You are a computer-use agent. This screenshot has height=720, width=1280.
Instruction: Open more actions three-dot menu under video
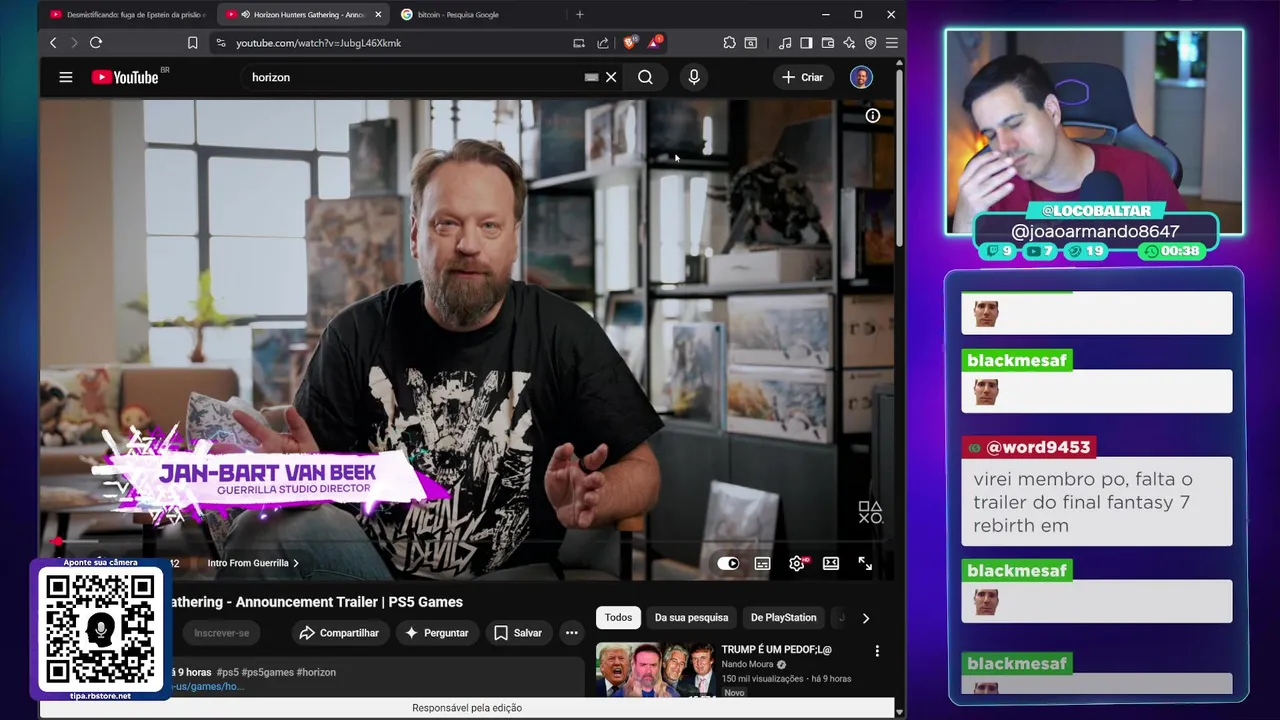571,633
